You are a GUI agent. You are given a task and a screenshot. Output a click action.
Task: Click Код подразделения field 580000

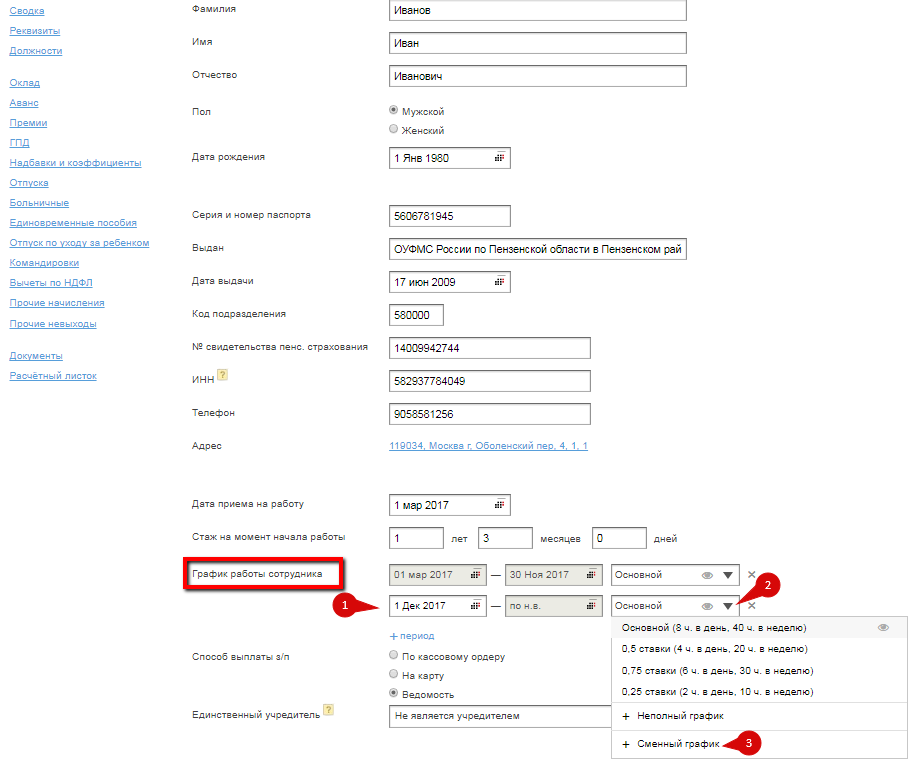click(x=416, y=315)
